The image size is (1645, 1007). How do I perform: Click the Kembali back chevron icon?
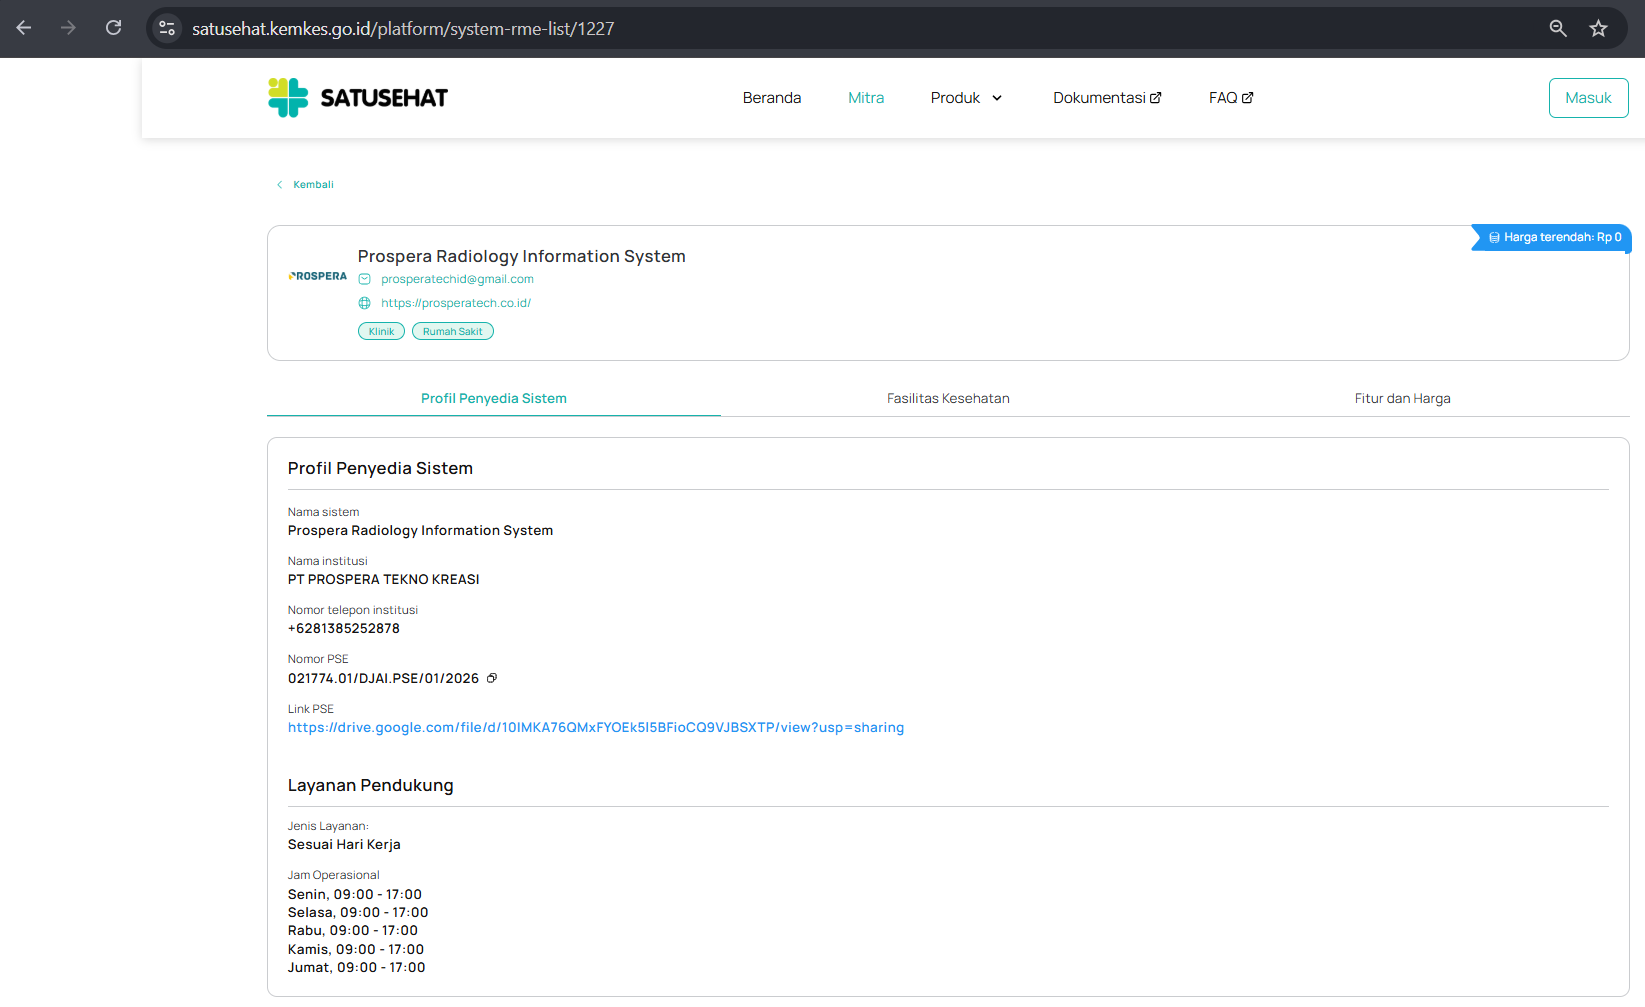[279, 185]
